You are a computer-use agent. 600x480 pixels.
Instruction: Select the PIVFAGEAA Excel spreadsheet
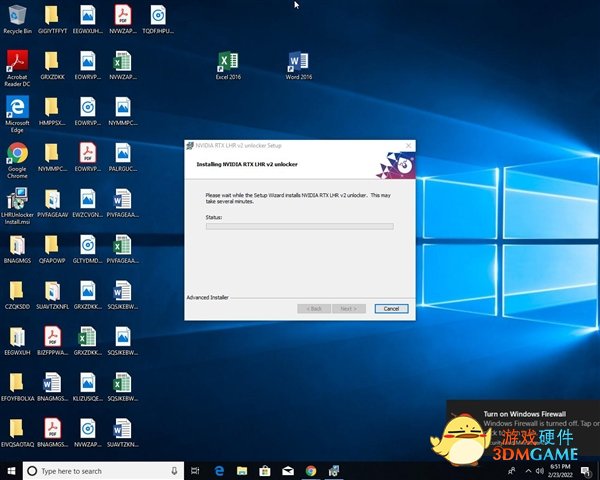pyautogui.click(x=123, y=250)
